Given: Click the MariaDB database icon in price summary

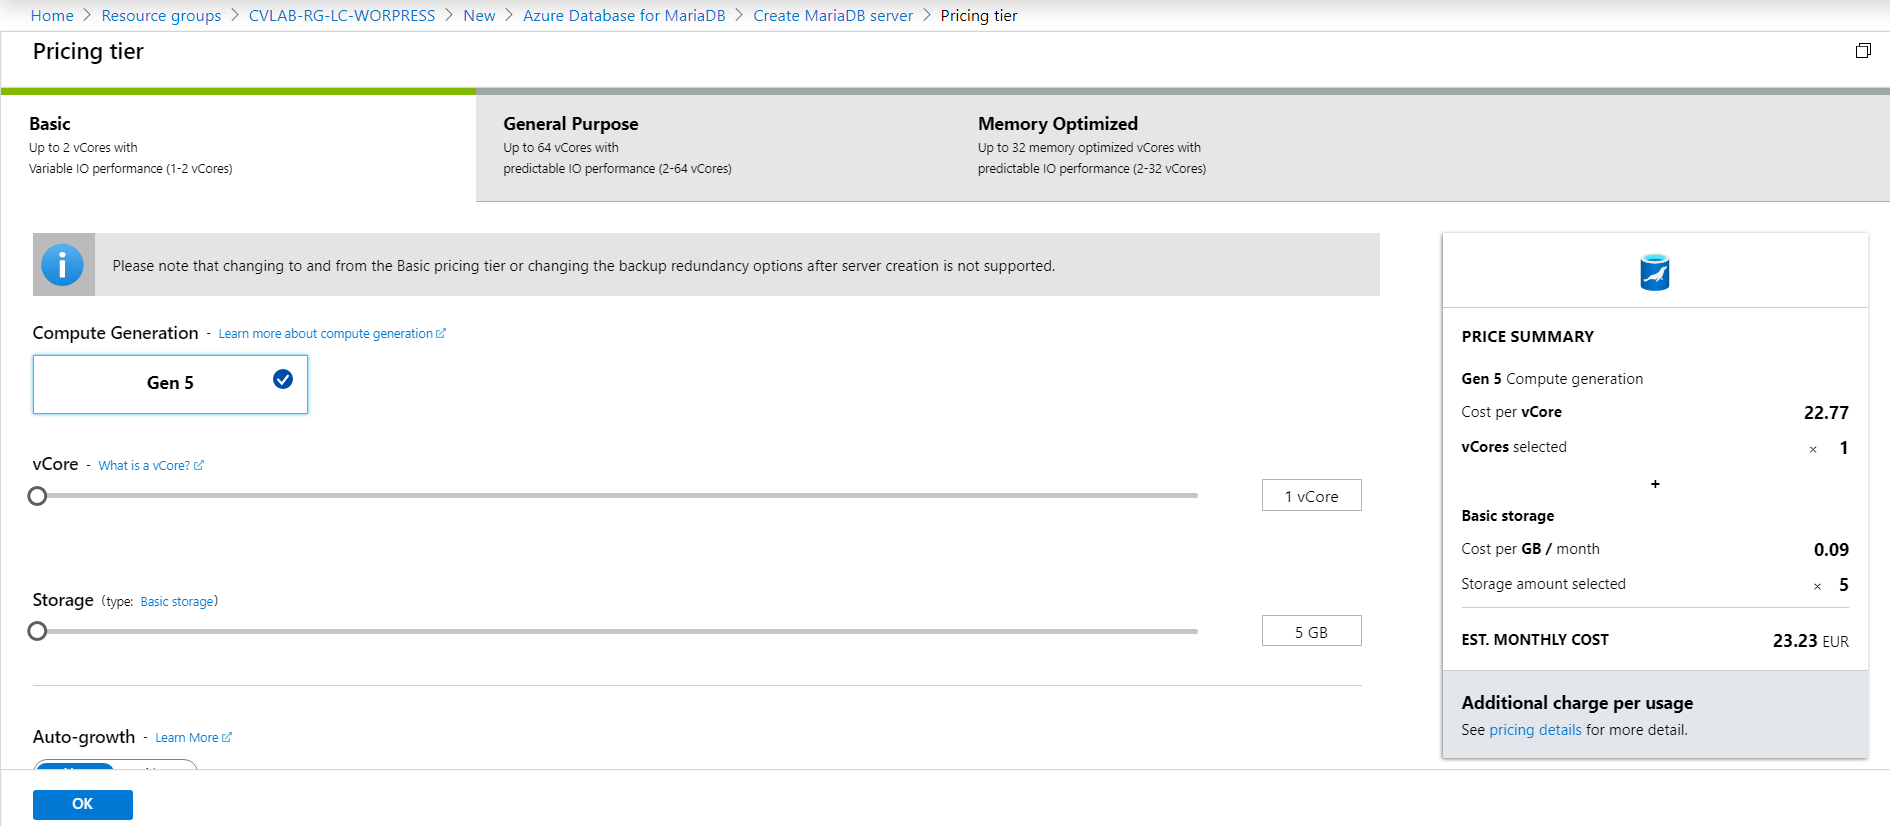Looking at the screenshot, I should coord(1655,272).
